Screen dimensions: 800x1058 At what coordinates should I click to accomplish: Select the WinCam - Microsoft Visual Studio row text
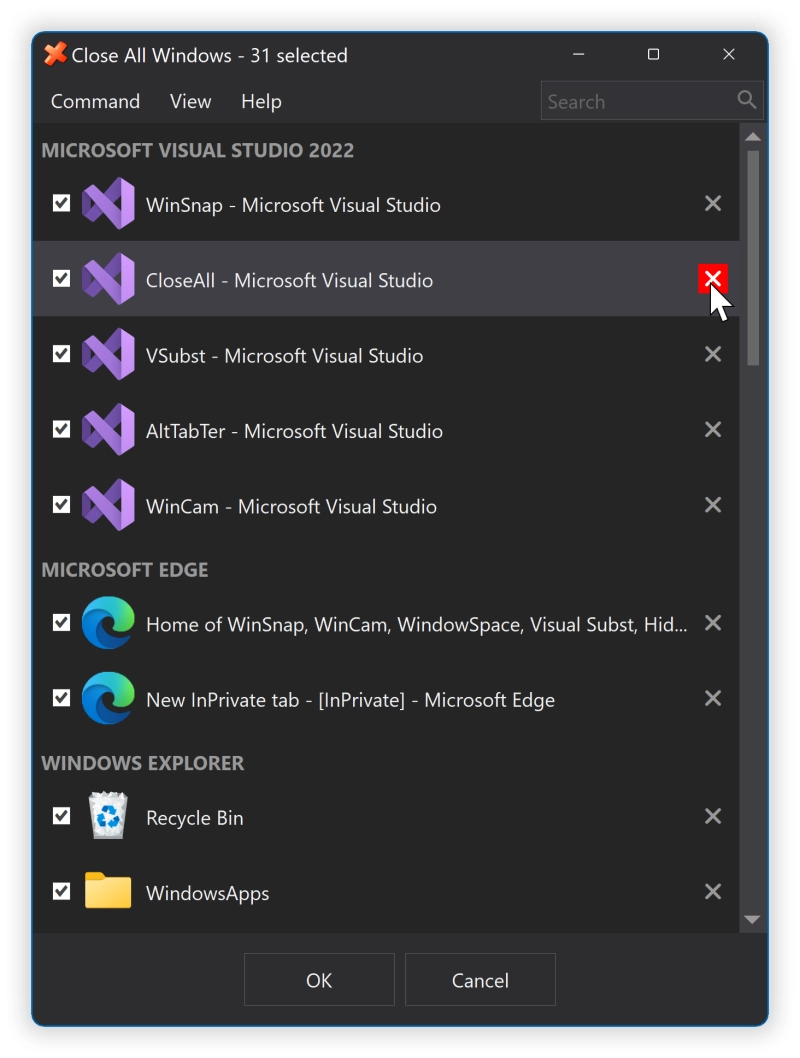point(291,507)
